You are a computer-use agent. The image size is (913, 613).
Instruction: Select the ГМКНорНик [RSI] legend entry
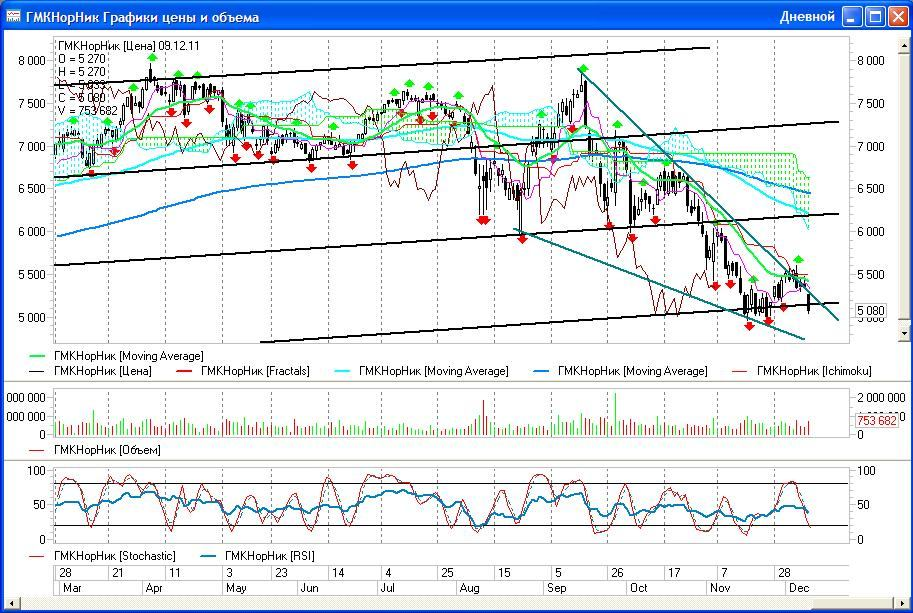tap(257, 556)
